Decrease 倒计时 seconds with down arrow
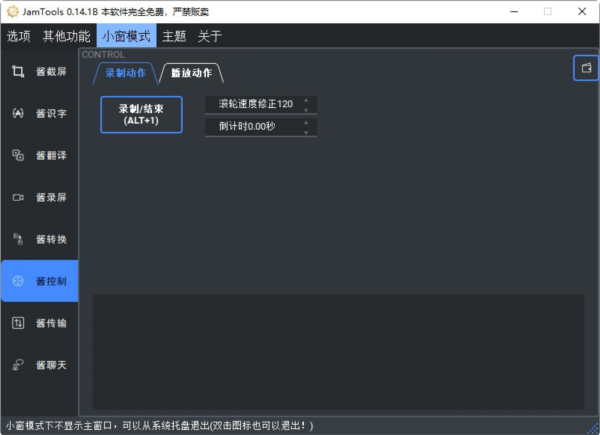The height and width of the screenshot is (435, 600). (x=306, y=132)
